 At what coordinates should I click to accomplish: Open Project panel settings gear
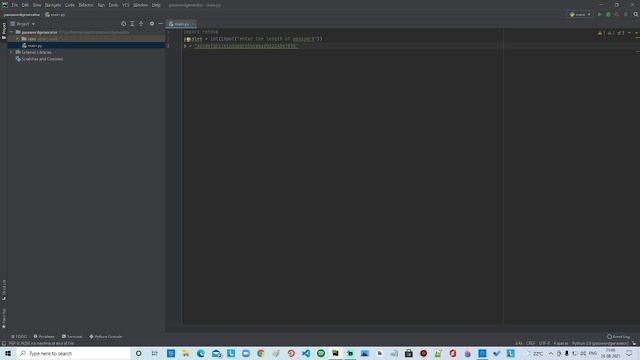coord(152,24)
